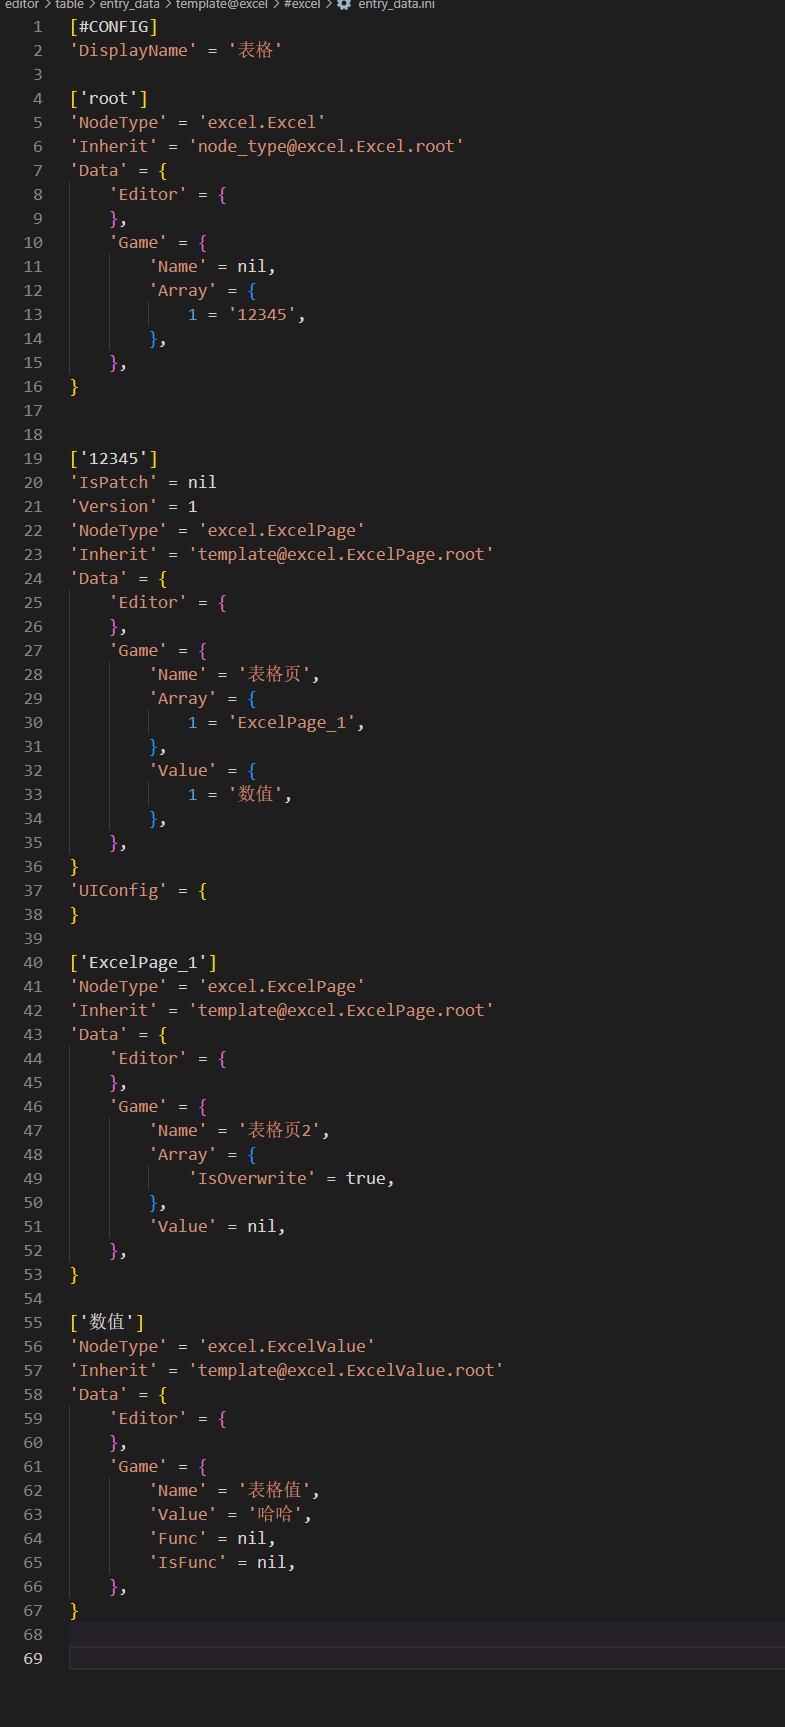
Task: Click 'template@excel.ExcelPage.root' on line 42
Action: click(341, 1010)
